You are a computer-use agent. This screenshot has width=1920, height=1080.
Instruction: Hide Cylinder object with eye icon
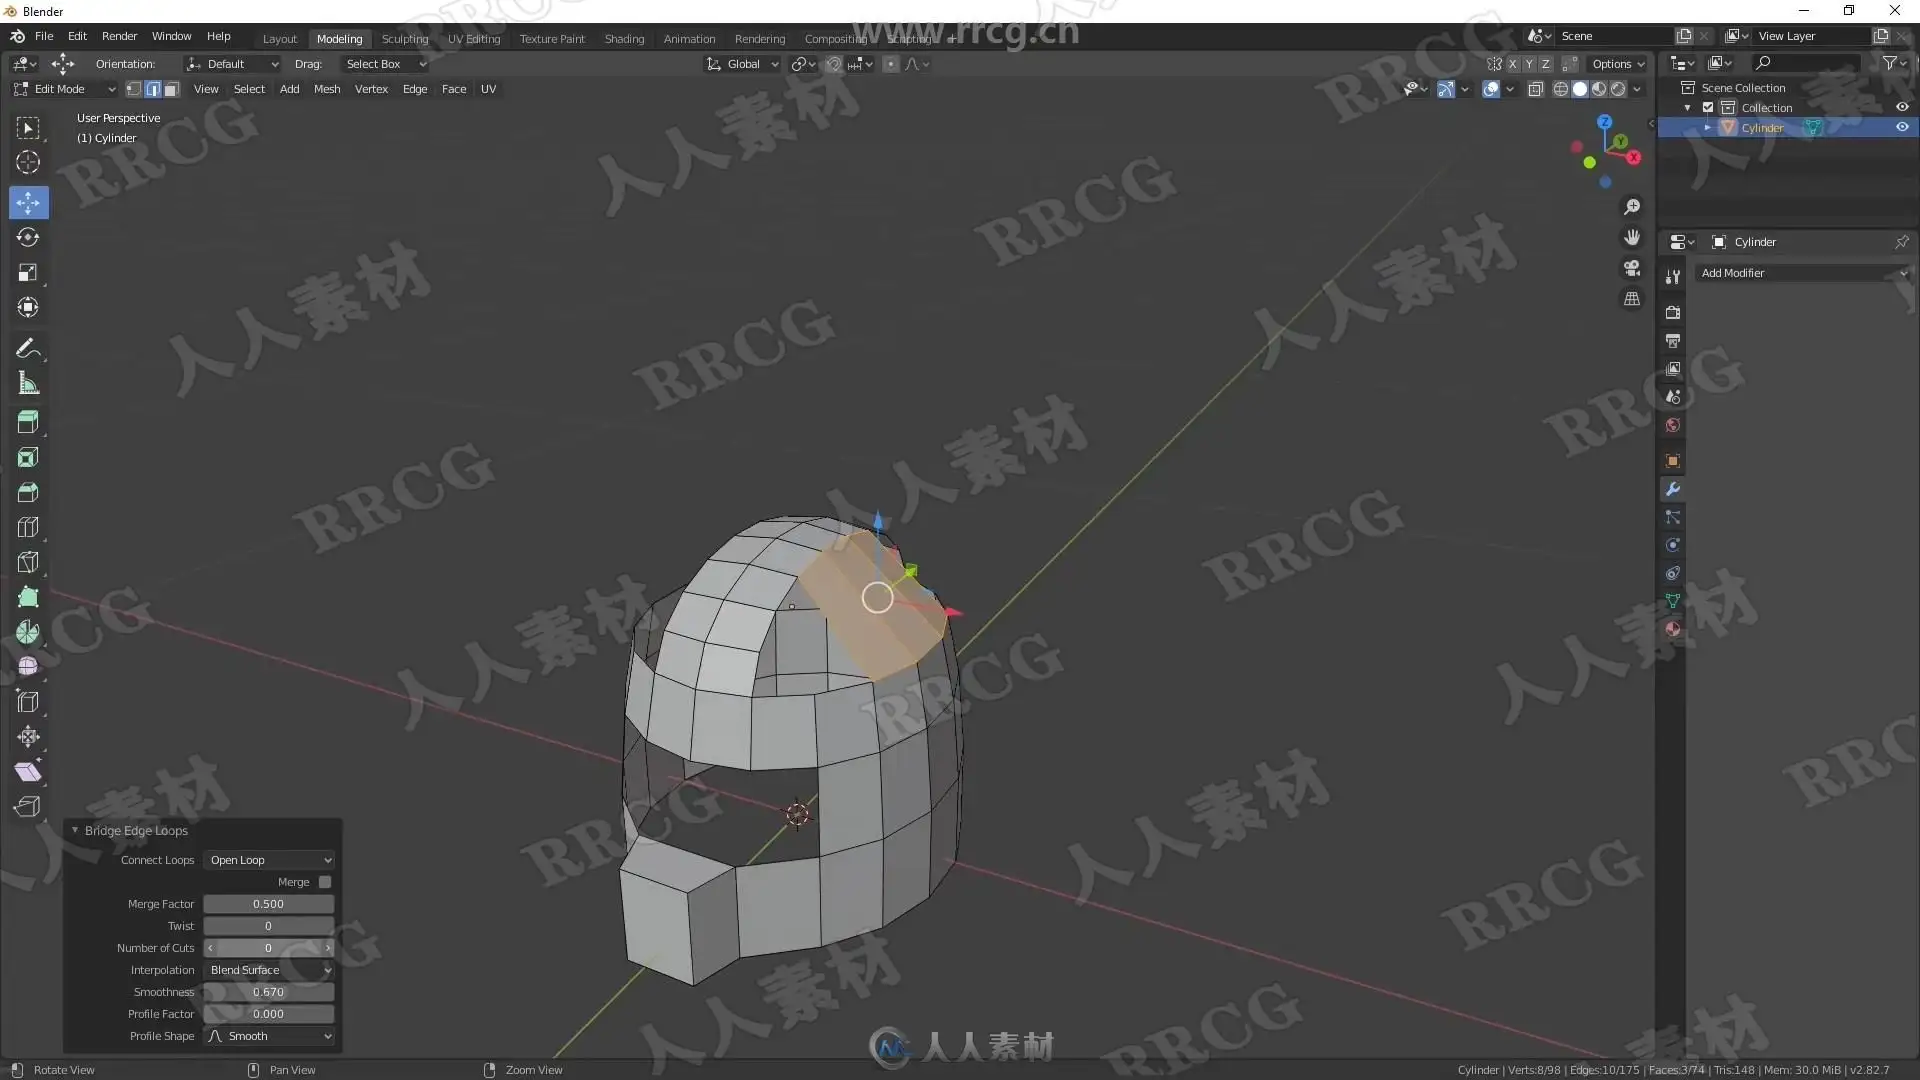pos(1902,128)
